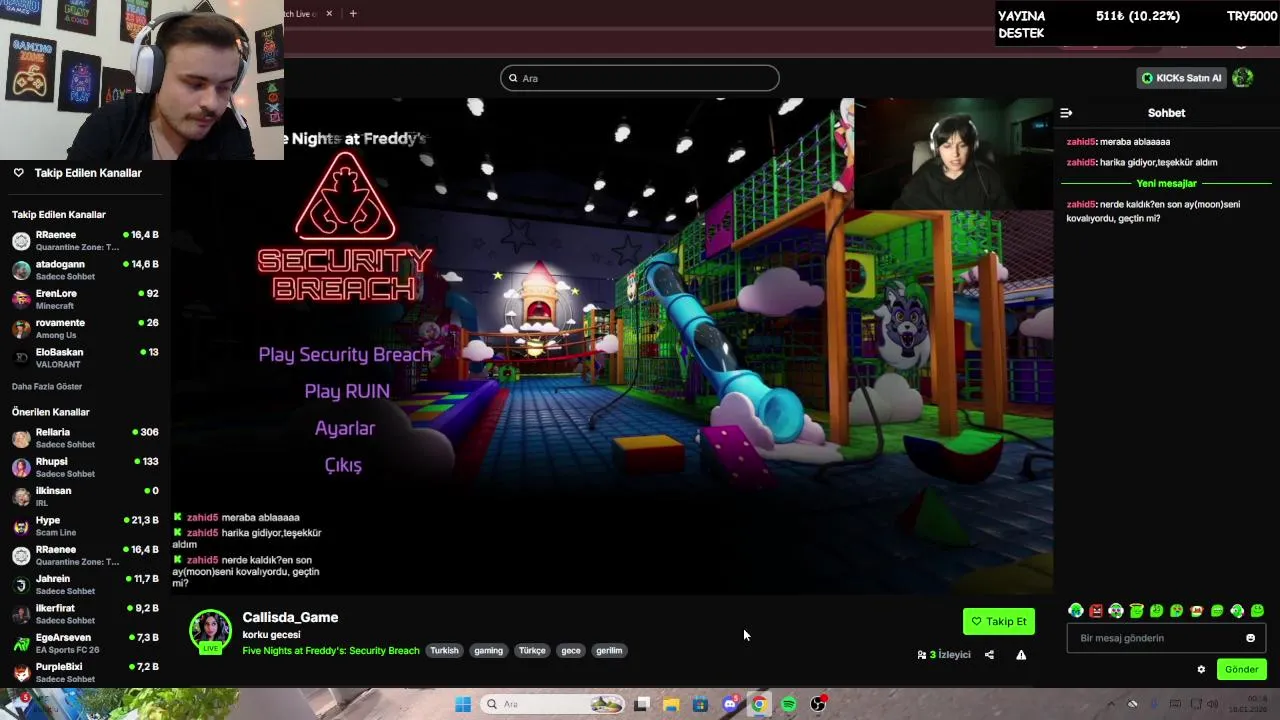1280x720 pixels.
Task: Open Callisda_Game's live avatar
Action: pos(210,631)
